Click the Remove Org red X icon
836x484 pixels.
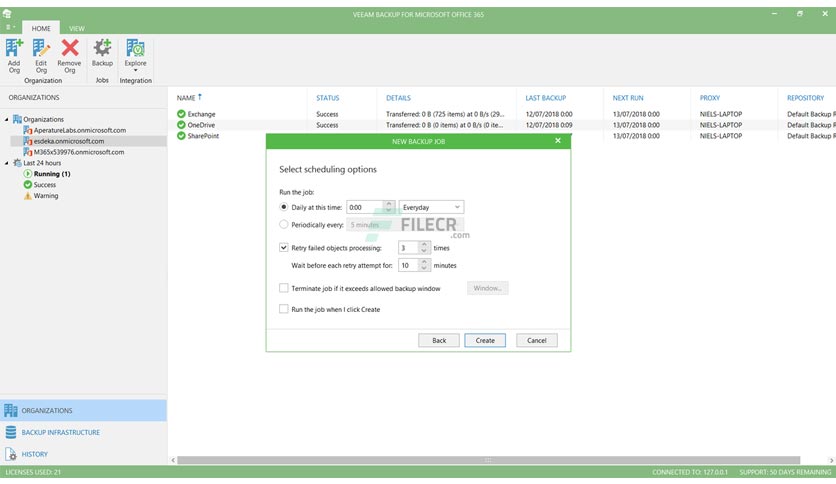[69, 49]
